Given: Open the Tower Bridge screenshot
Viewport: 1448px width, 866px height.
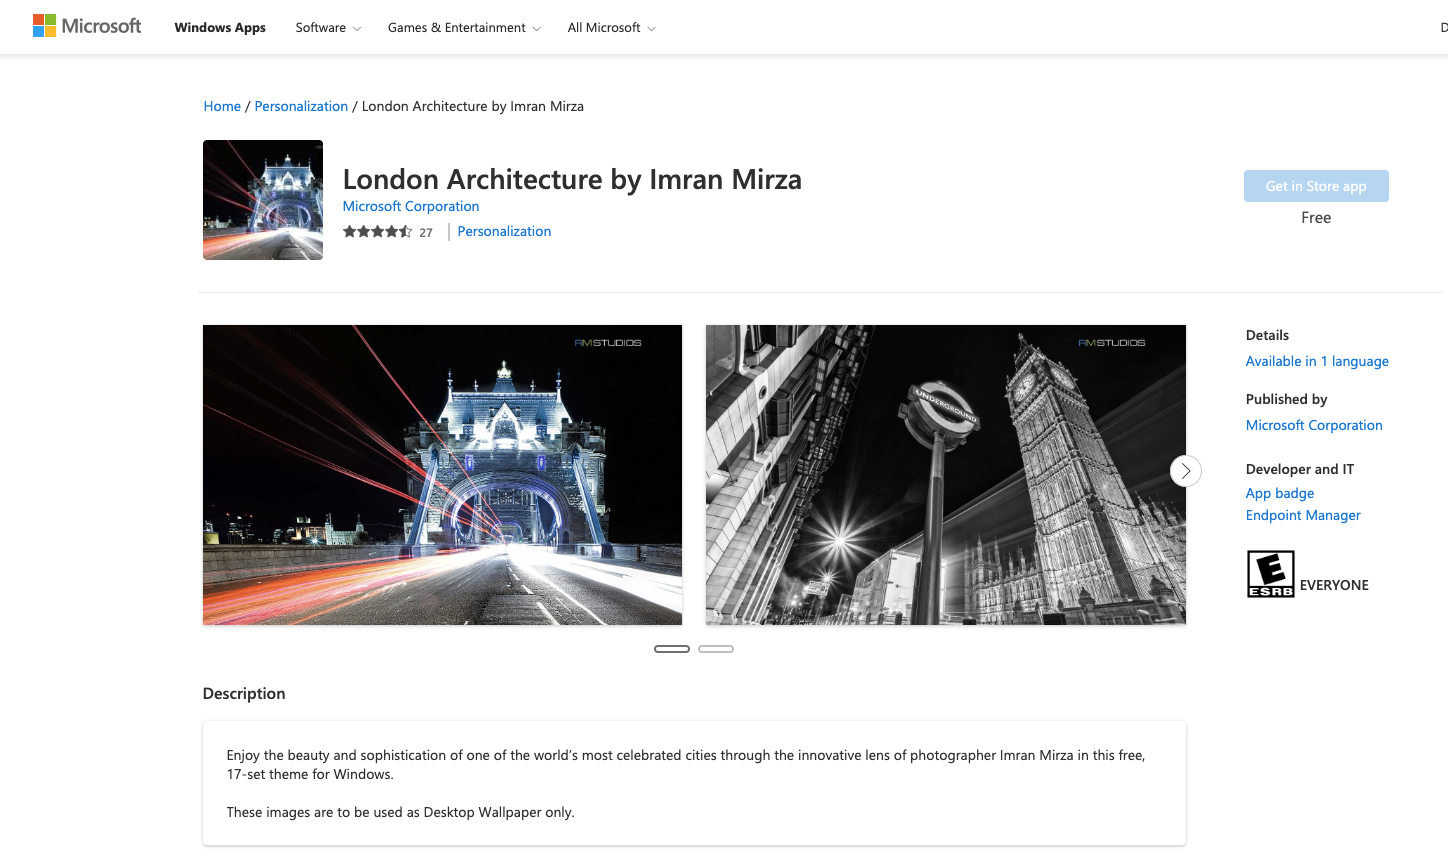Looking at the screenshot, I should [x=442, y=475].
